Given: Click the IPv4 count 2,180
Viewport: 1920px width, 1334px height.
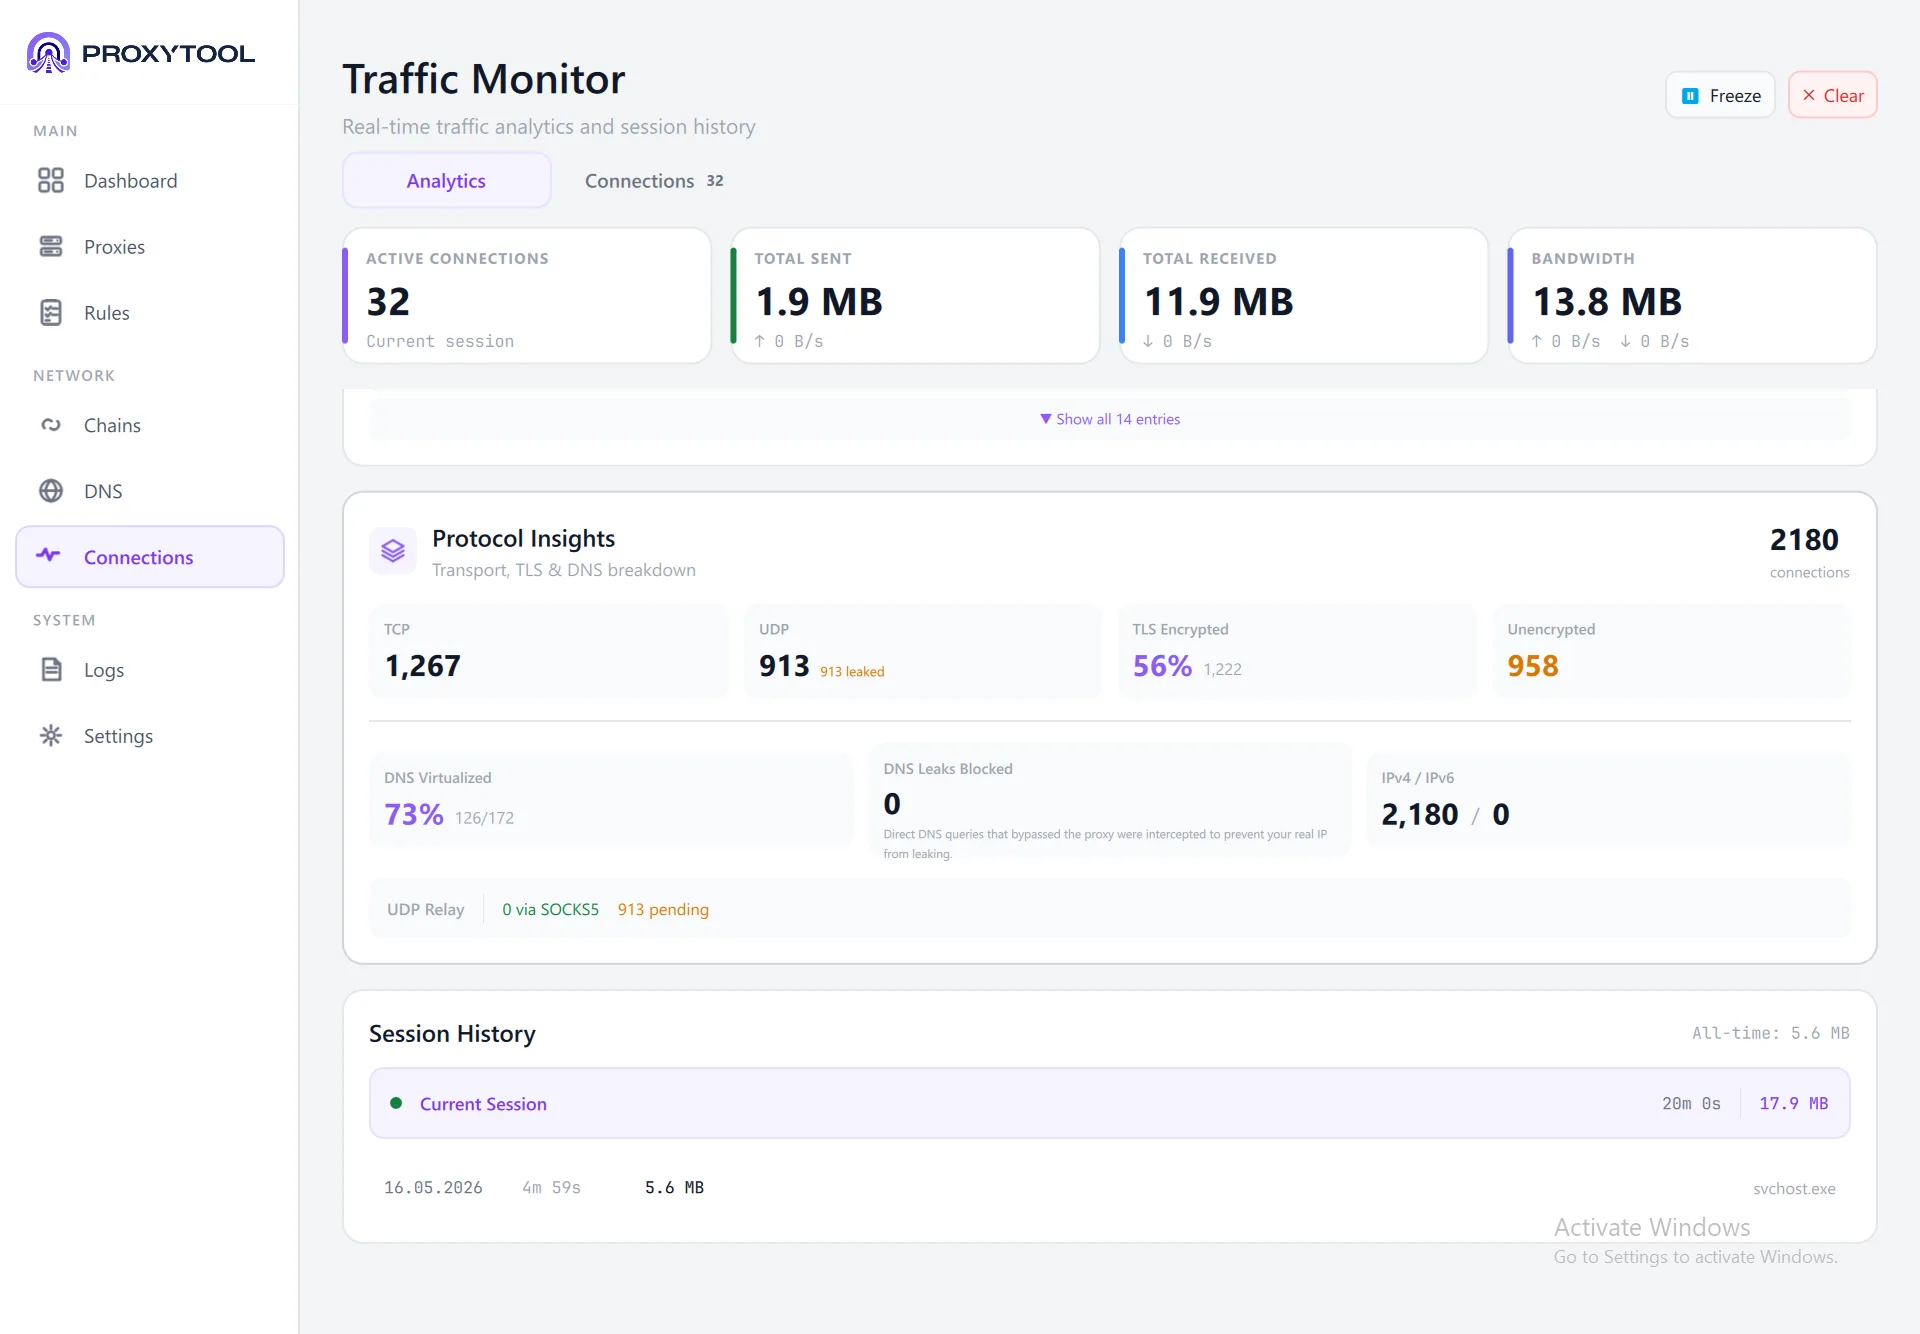Looking at the screenshot, I should 1420,814.
